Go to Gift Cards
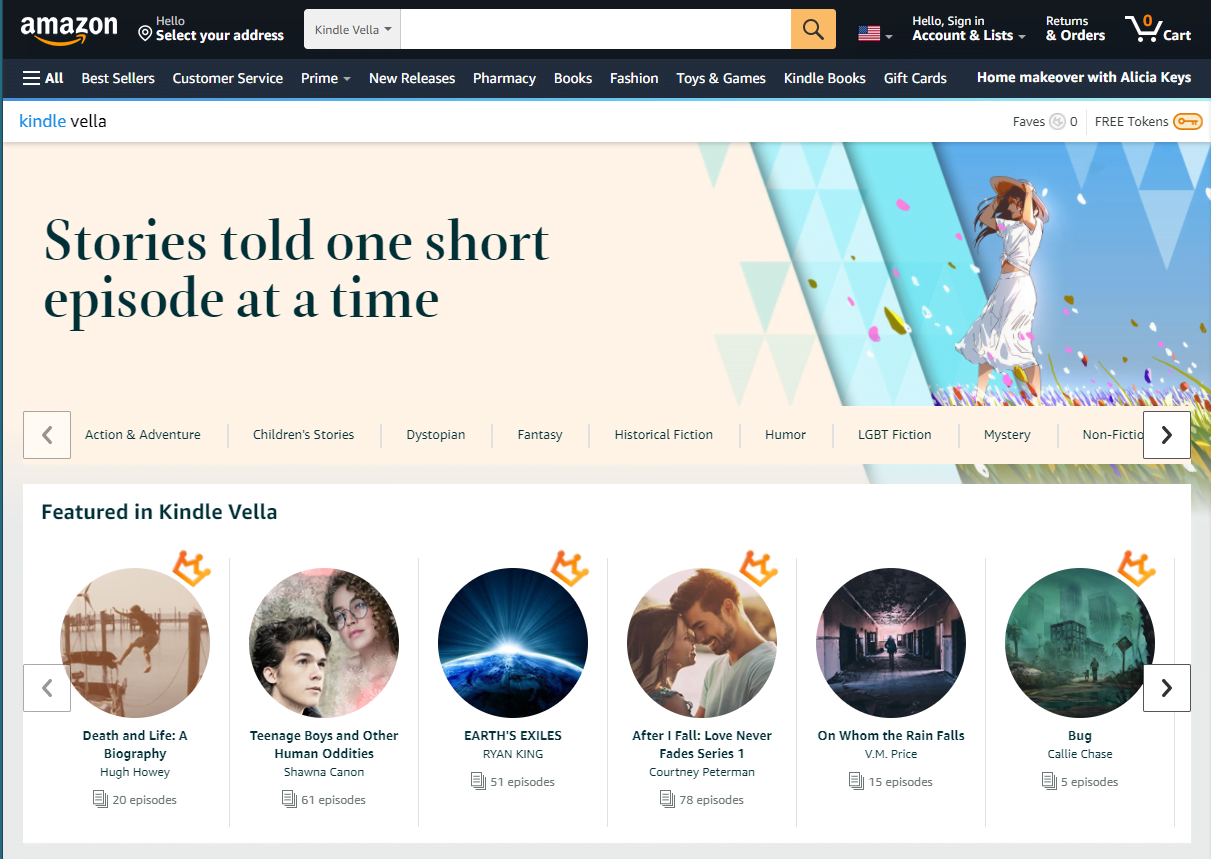Image resolution: width=1211 pixels, height=859 pixels. 915,78
